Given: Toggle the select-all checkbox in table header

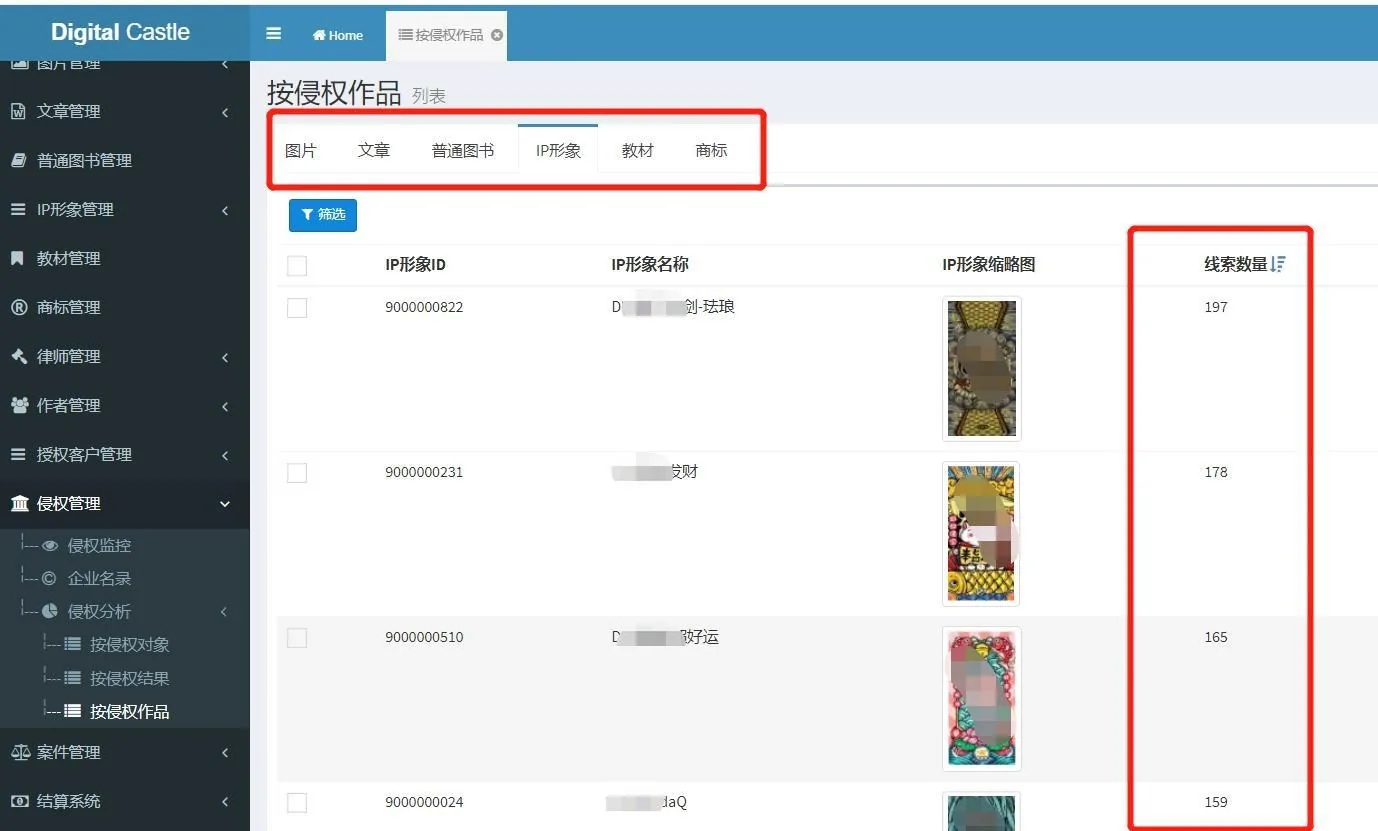Looking at the screenshot, I should [x=297, y=266].
